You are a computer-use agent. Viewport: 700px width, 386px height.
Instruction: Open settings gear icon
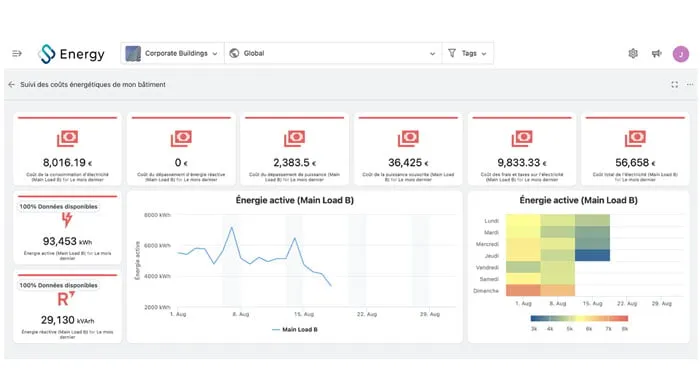pos(633,54)
